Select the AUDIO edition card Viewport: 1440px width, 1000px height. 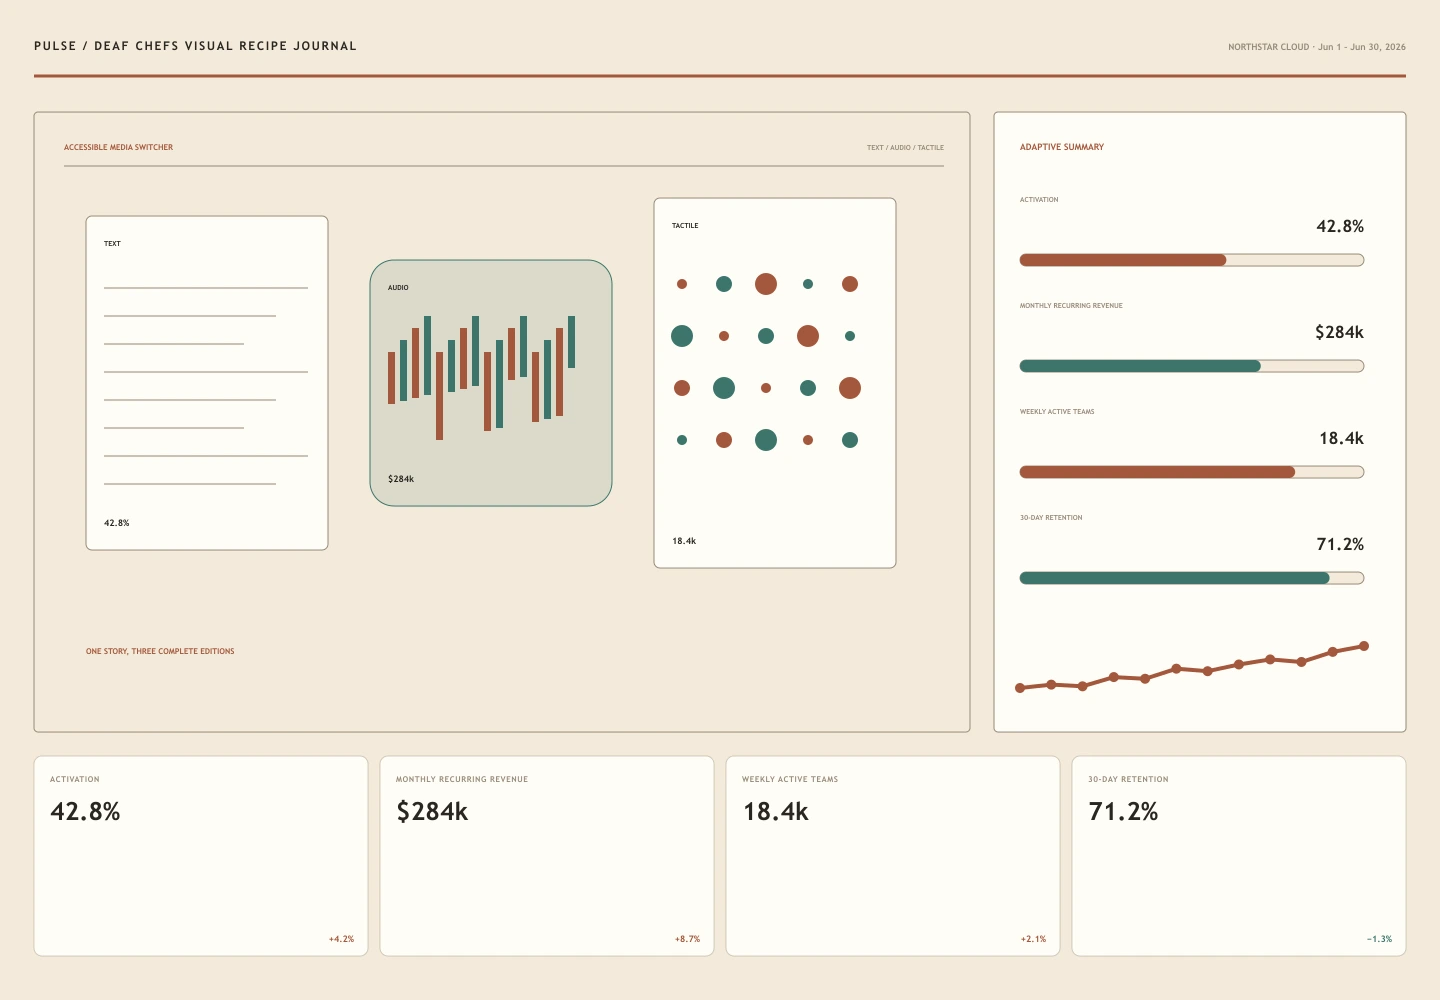(491, 383)
